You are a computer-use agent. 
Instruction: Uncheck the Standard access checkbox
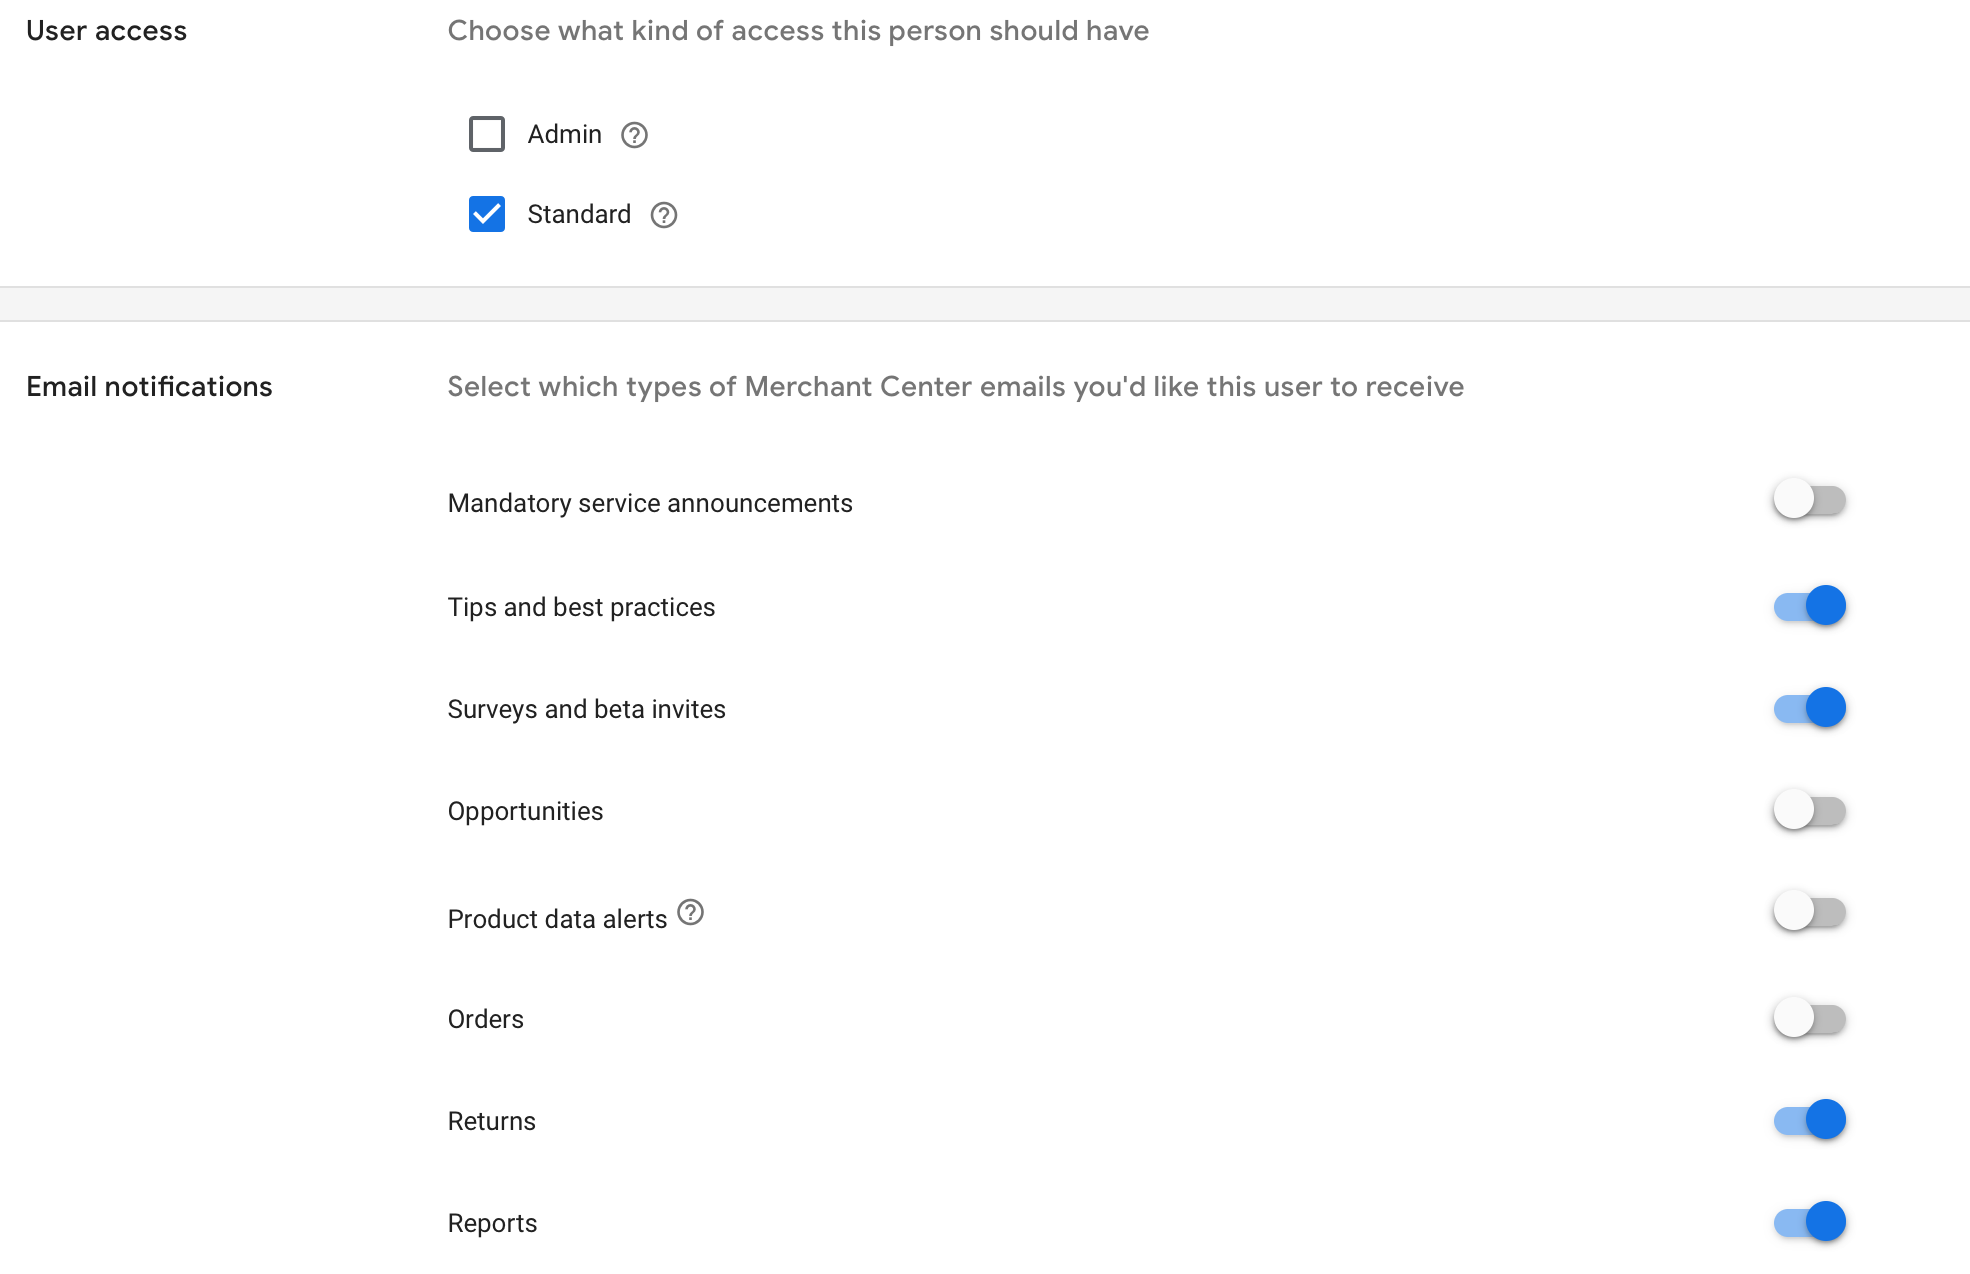pyautogui.click(x=487, y=214)
